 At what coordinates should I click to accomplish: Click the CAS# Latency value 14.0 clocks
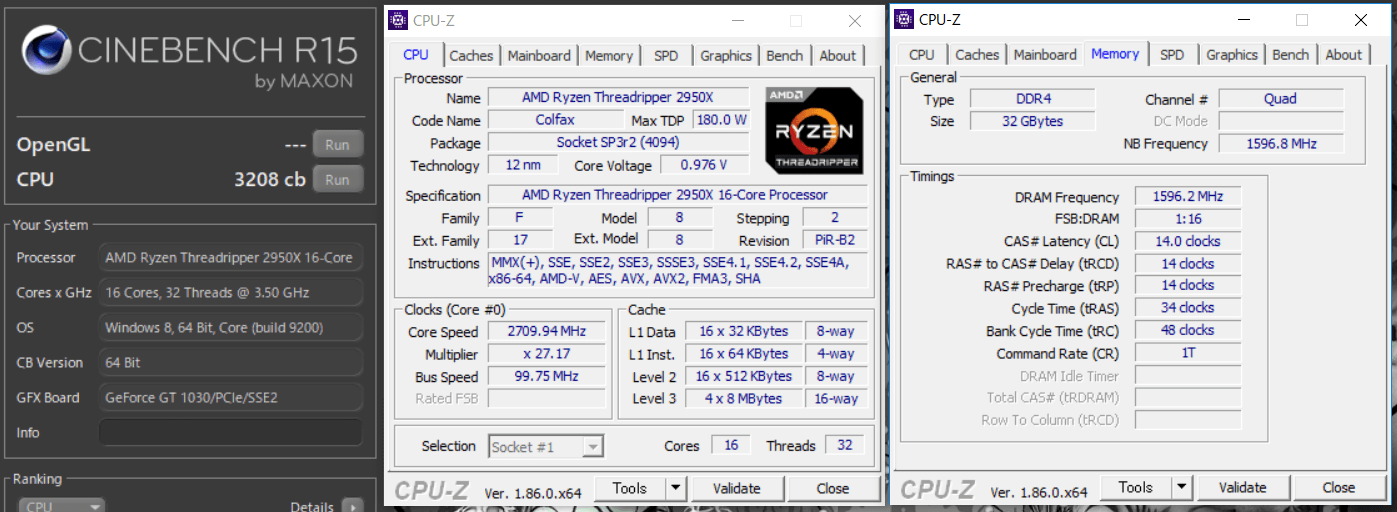pyautogui.click(x=1188, y=241)
